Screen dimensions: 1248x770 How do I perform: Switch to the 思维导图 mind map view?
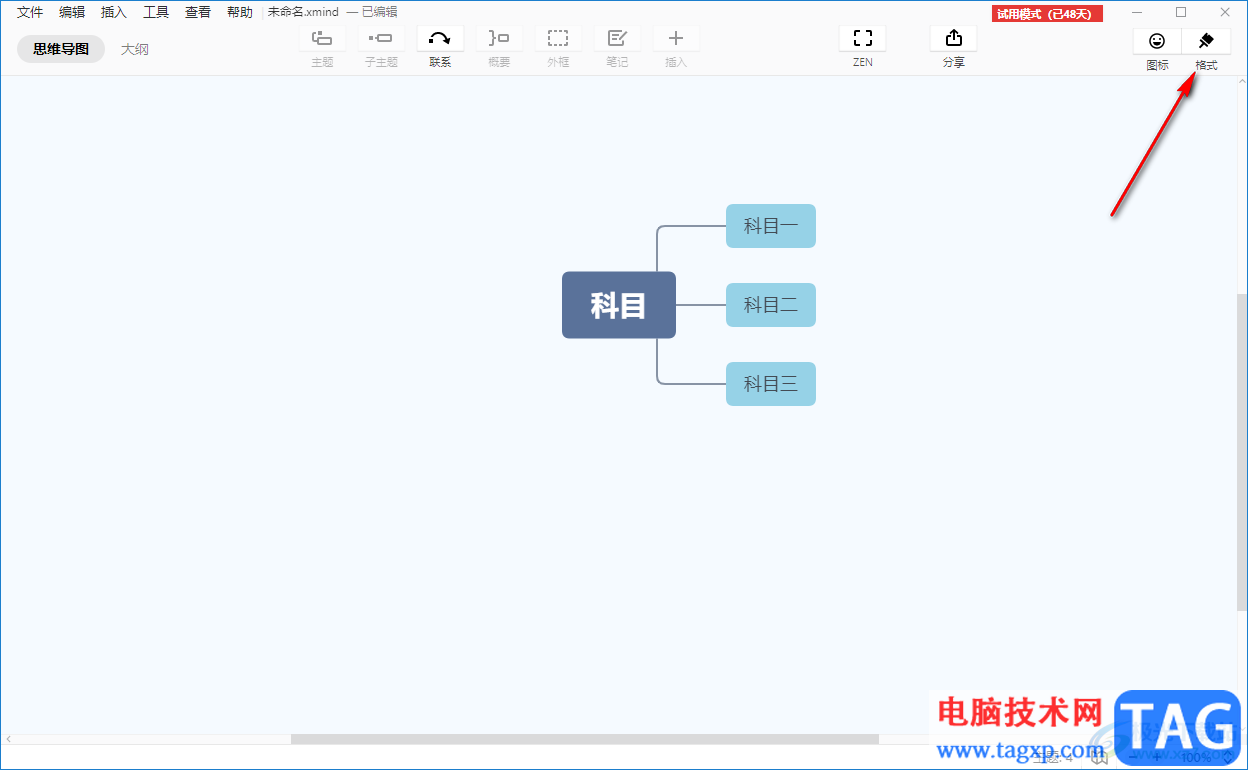[61, 49]
